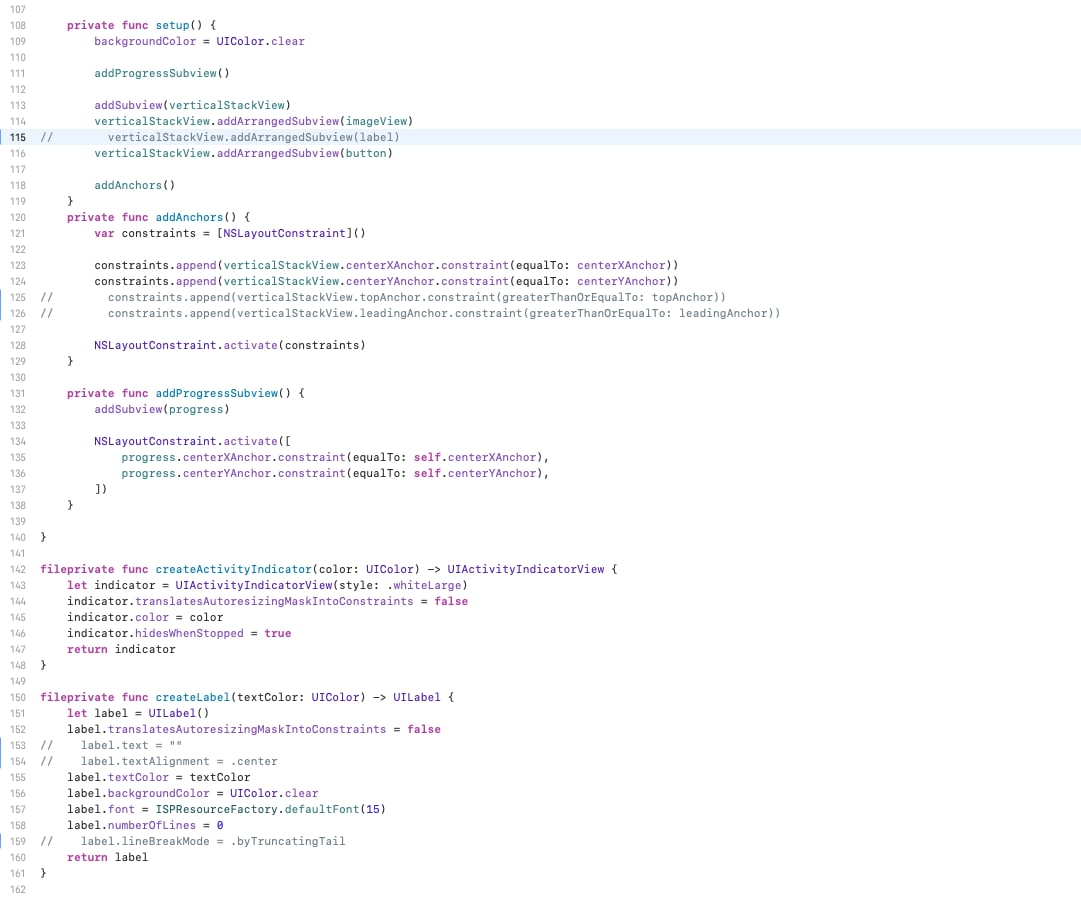
Task: Click 'addSubview(progress)' on line 132
Action: pyautogui.click(x=162, y=410)
